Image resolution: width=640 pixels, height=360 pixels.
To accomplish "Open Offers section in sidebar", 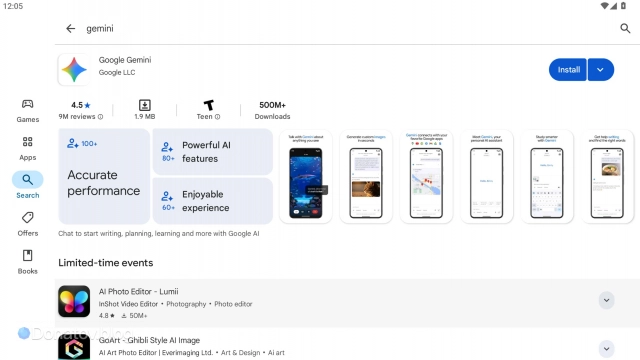I will [27, 224].
